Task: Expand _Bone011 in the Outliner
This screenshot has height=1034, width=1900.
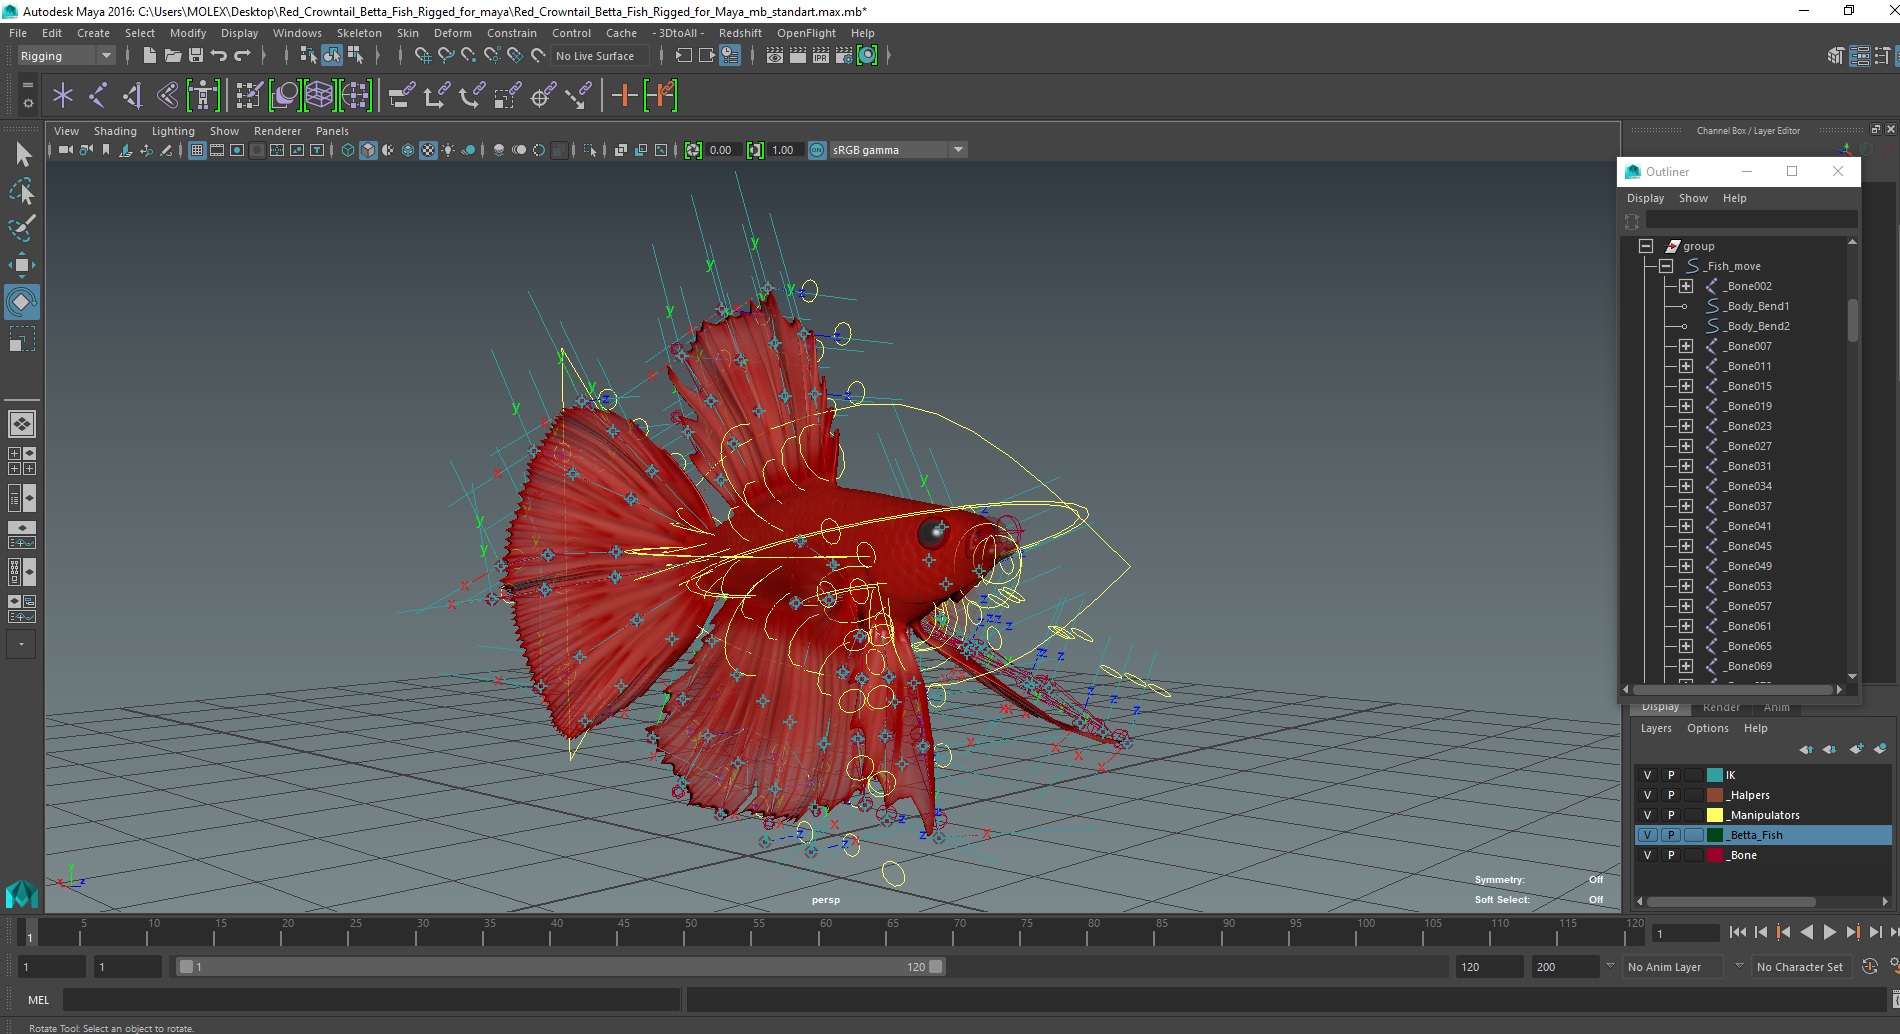Action: (1686, 366)
